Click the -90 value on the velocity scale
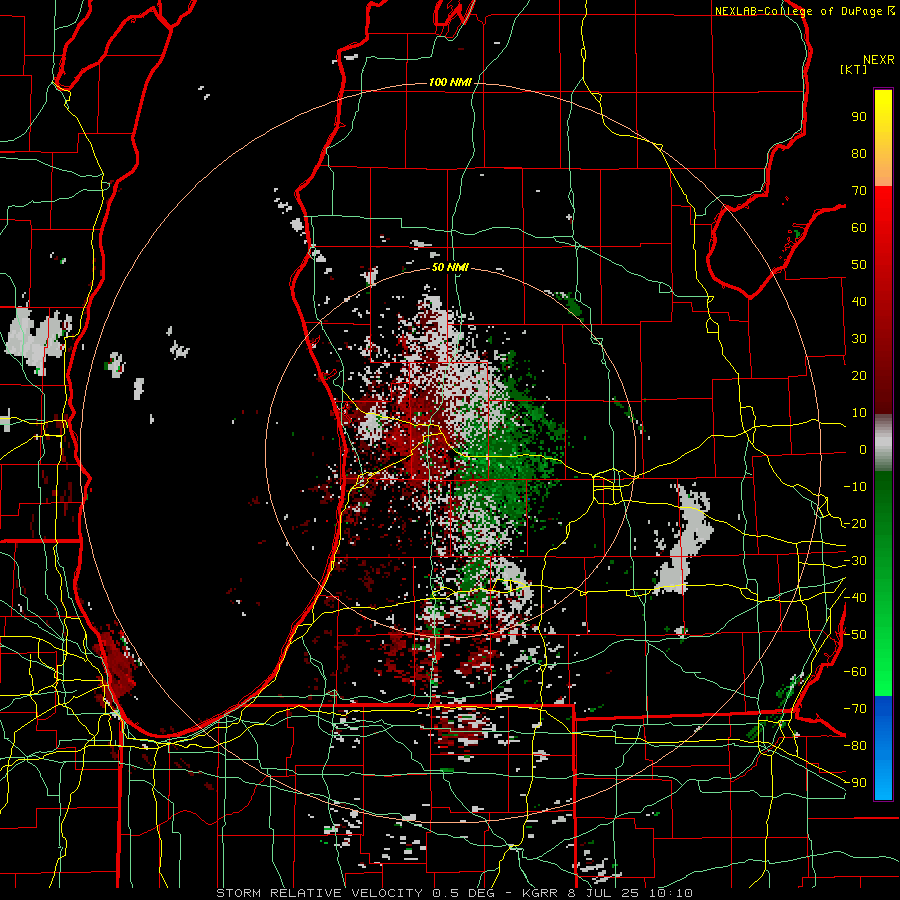Viewport: 900px width, 900px height. pos(855,782)
